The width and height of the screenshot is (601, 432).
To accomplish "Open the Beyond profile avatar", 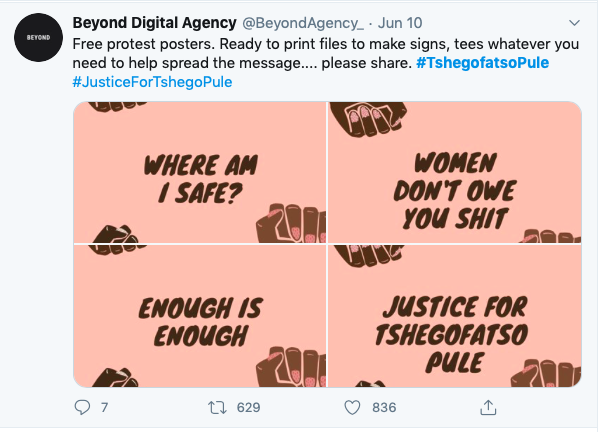I will click(x=38, y=38).
